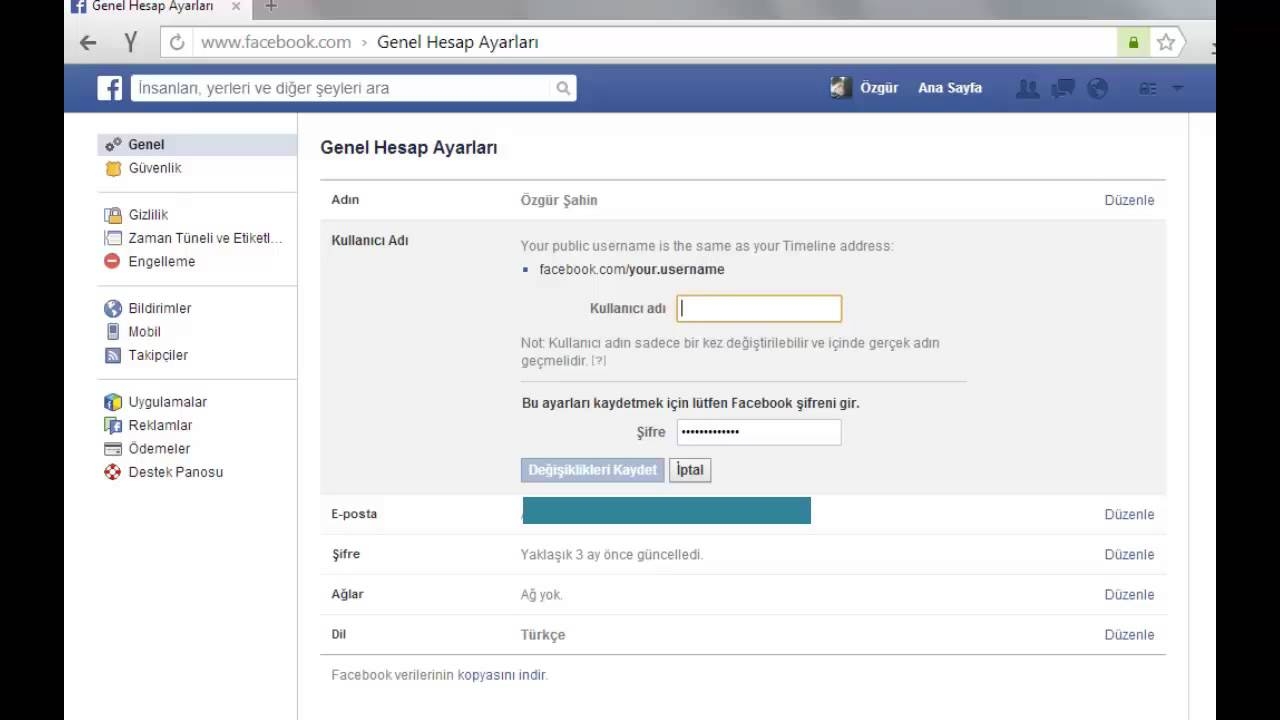This screenshot has width=1280, height=720.
Task: Open the notifications globe icon
Action: [x=1097, y=88]
